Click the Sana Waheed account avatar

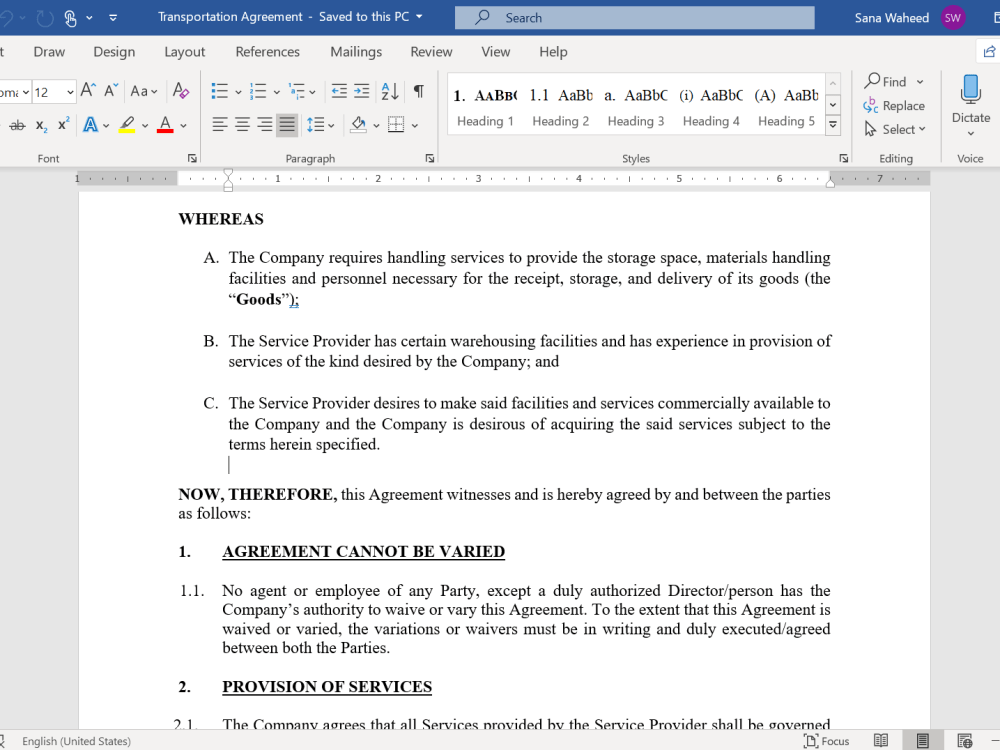pyautogui.click(x=953, y=18)
